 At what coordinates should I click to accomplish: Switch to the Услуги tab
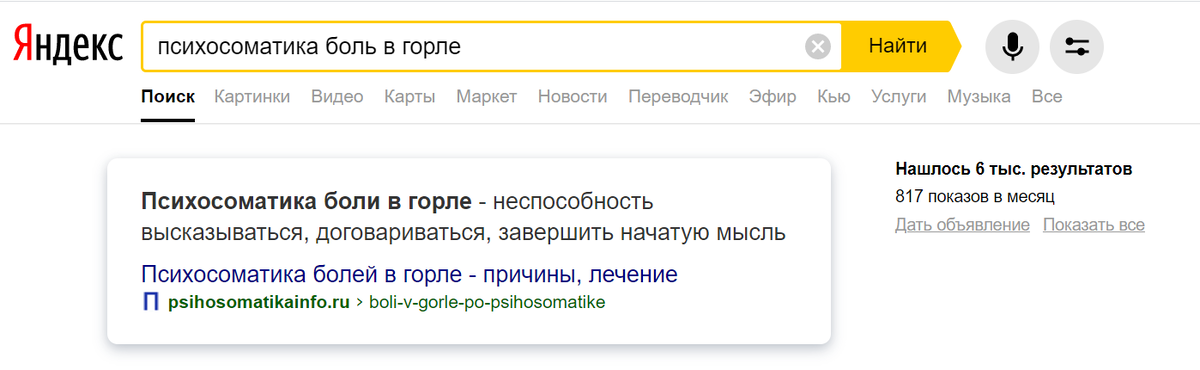899,97
